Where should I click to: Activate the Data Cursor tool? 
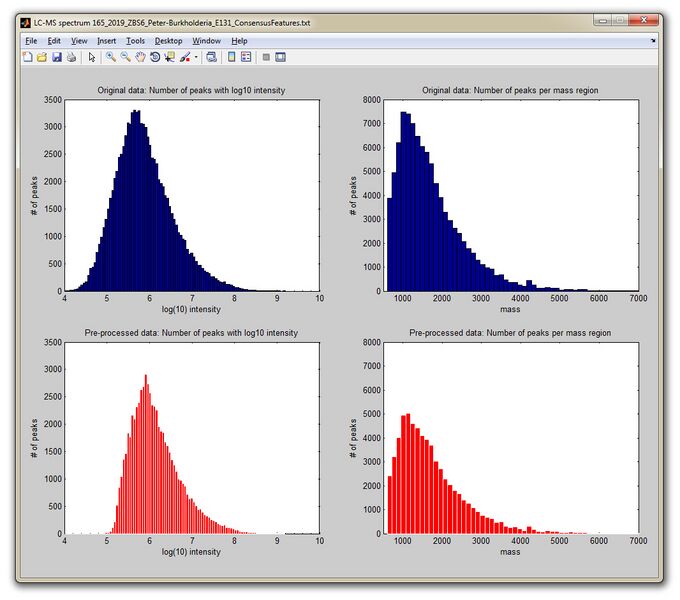pos(170,57)
